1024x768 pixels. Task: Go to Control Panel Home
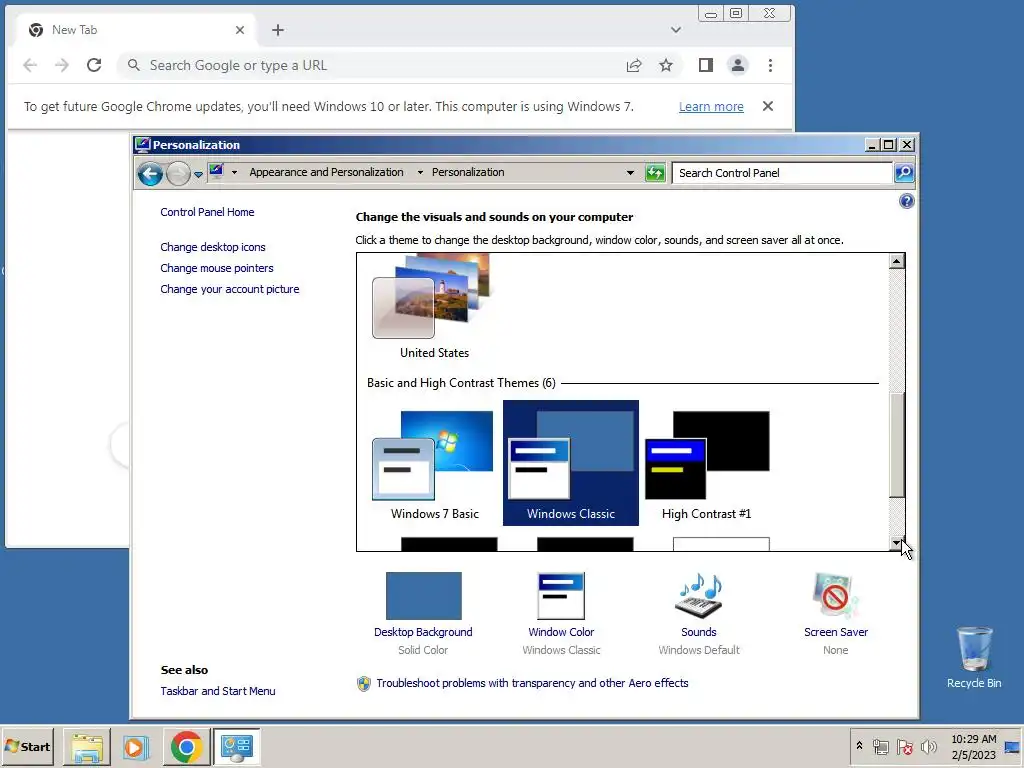pyautogui.click(x=207, y=212)
